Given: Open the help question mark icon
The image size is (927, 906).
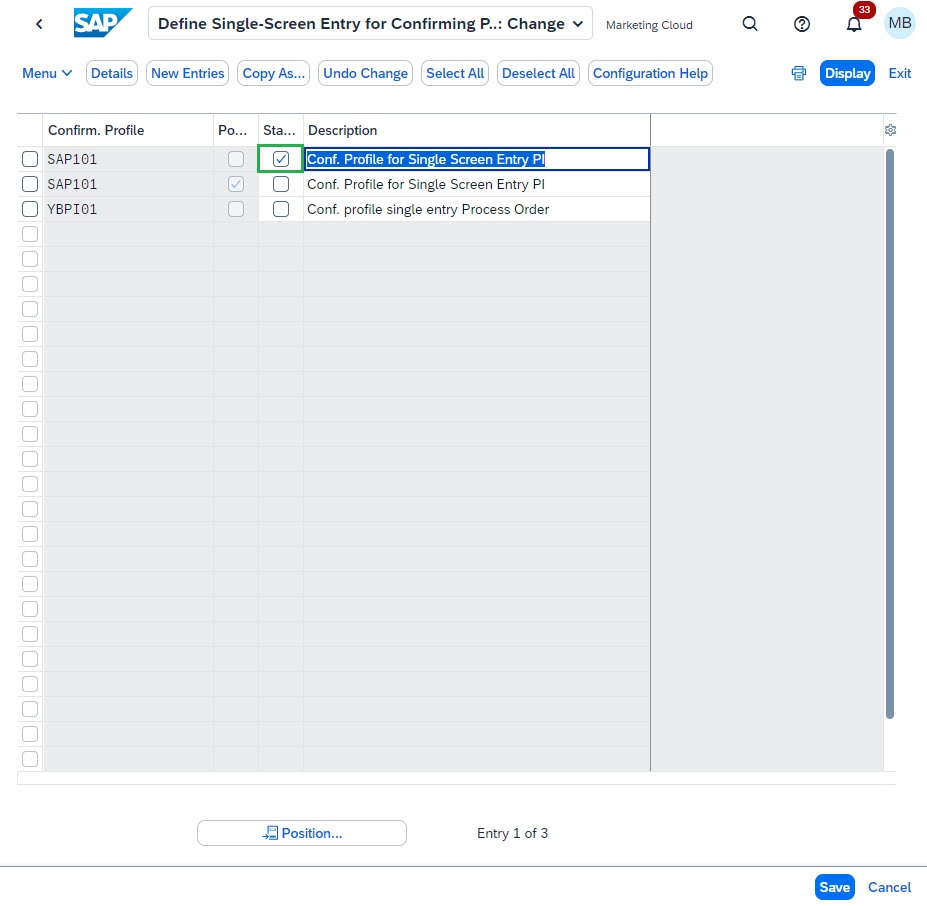Looking at the screenshot, I should (x=802, y=24).
